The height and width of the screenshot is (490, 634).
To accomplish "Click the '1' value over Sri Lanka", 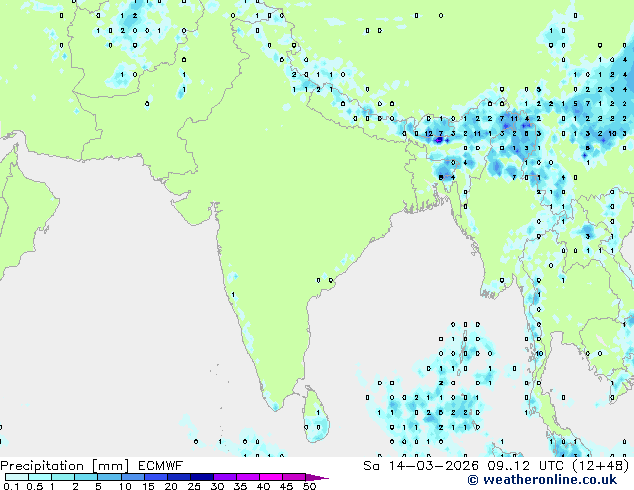I will 318,412.
